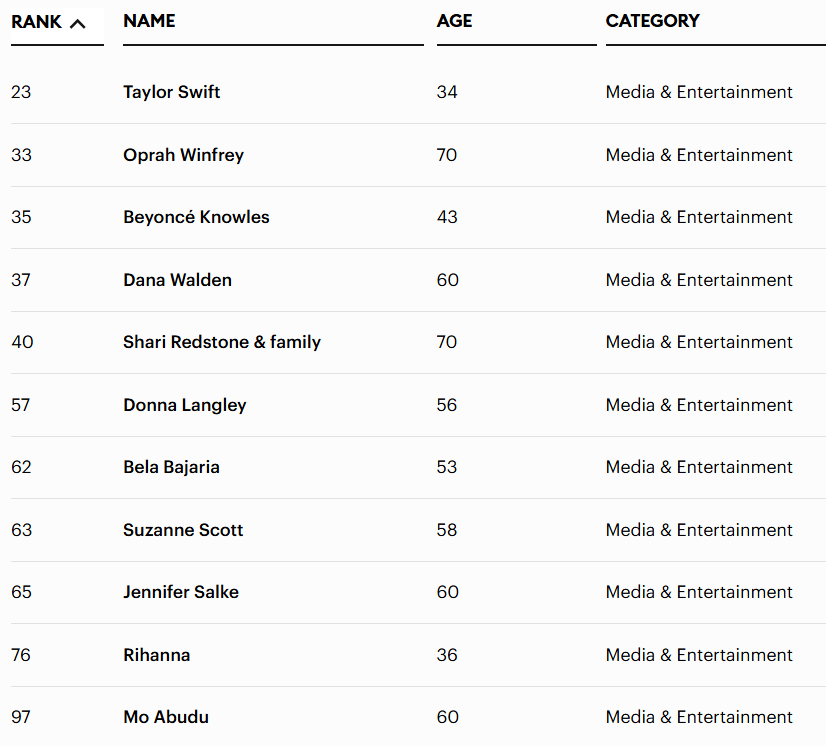Select the Mo Abudu name
The height and width of the screenshot is (746, 826).
tap(166, 717)
